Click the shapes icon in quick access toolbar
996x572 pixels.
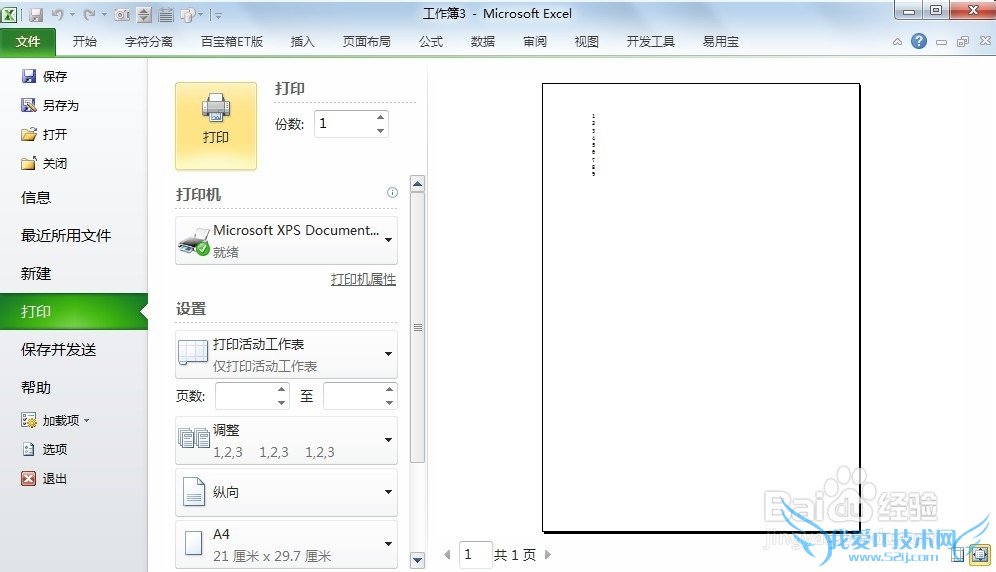[x=189, y=14]
